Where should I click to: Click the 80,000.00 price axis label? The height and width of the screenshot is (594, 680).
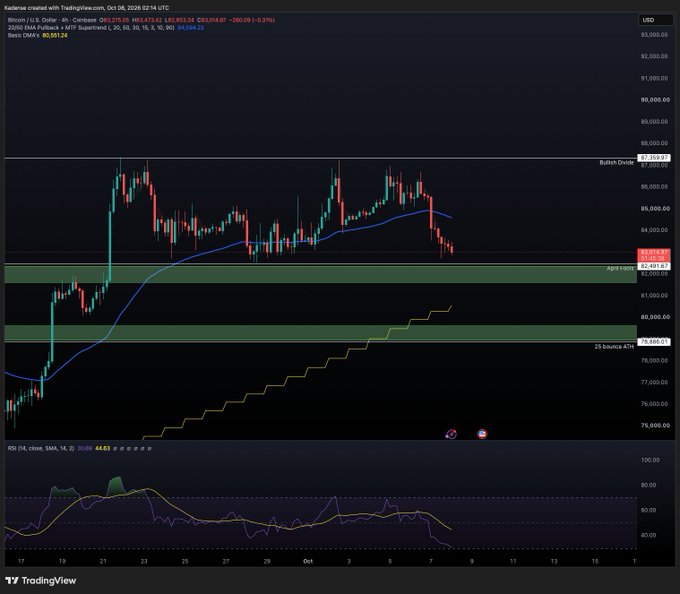[x=655, y=317]
